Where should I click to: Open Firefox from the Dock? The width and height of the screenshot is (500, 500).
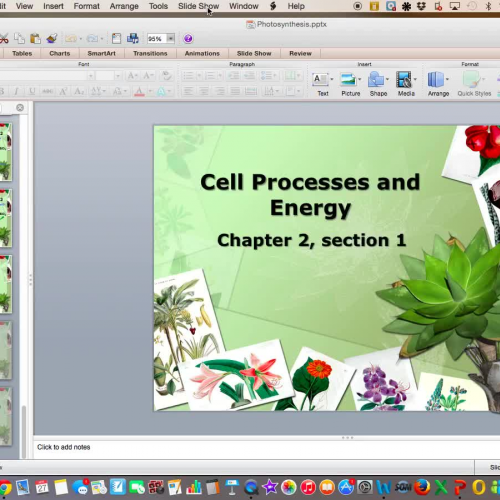[x=422, y=488]
